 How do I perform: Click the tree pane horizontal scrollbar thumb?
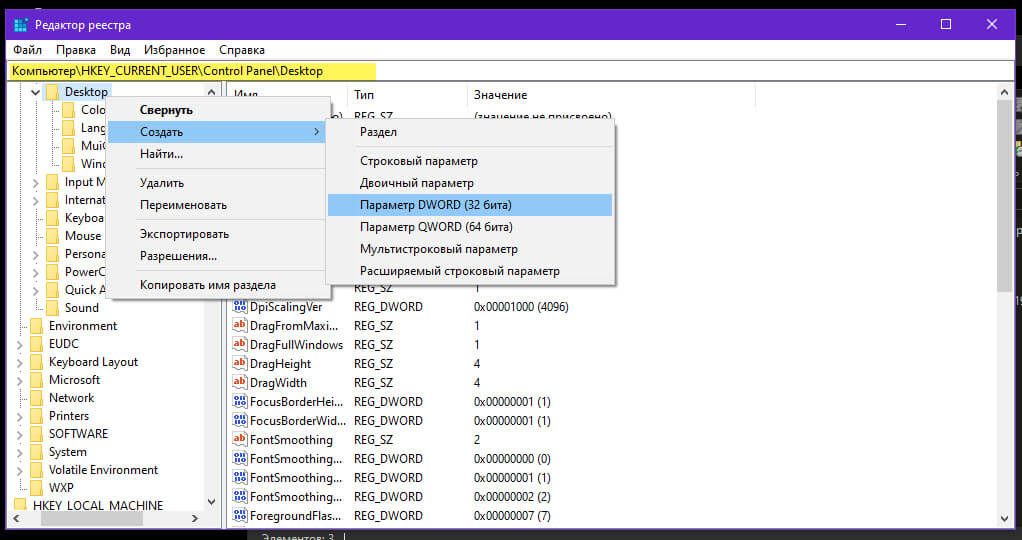tap(91, 519)
